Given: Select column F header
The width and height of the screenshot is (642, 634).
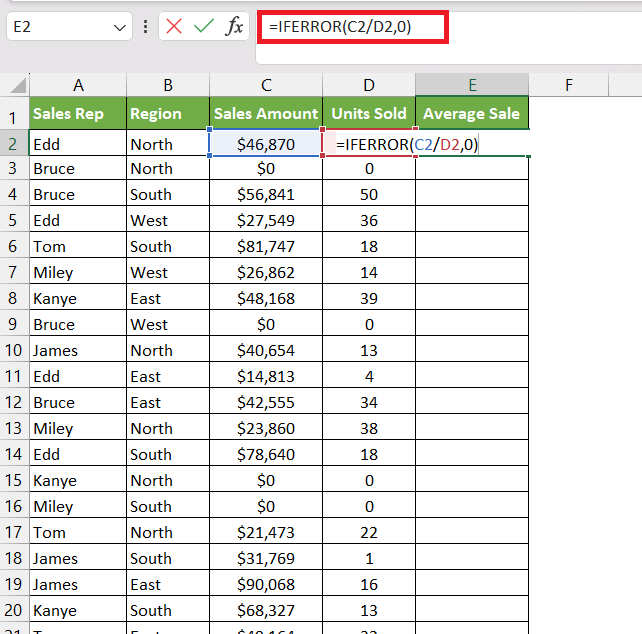Looking at the screenshot, I should coord(568,85).
